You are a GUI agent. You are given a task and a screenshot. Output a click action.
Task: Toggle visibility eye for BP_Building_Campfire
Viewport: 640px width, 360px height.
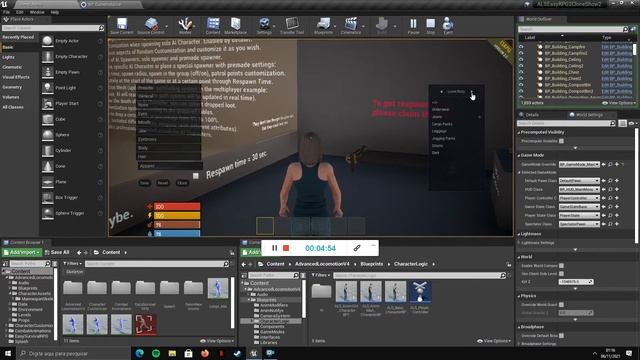point(521,47)
